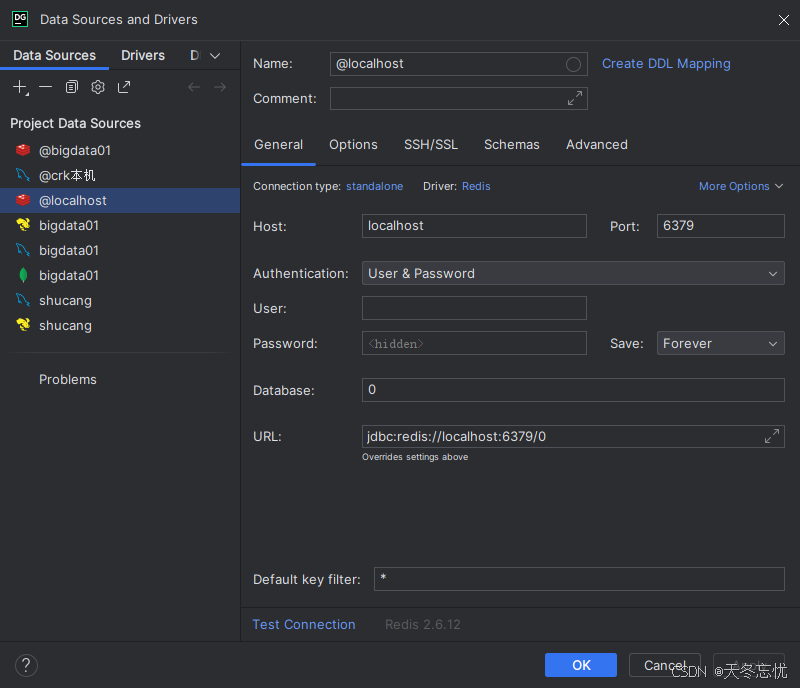
Task: Select shucang Hive data source
Action: [120, 326]
